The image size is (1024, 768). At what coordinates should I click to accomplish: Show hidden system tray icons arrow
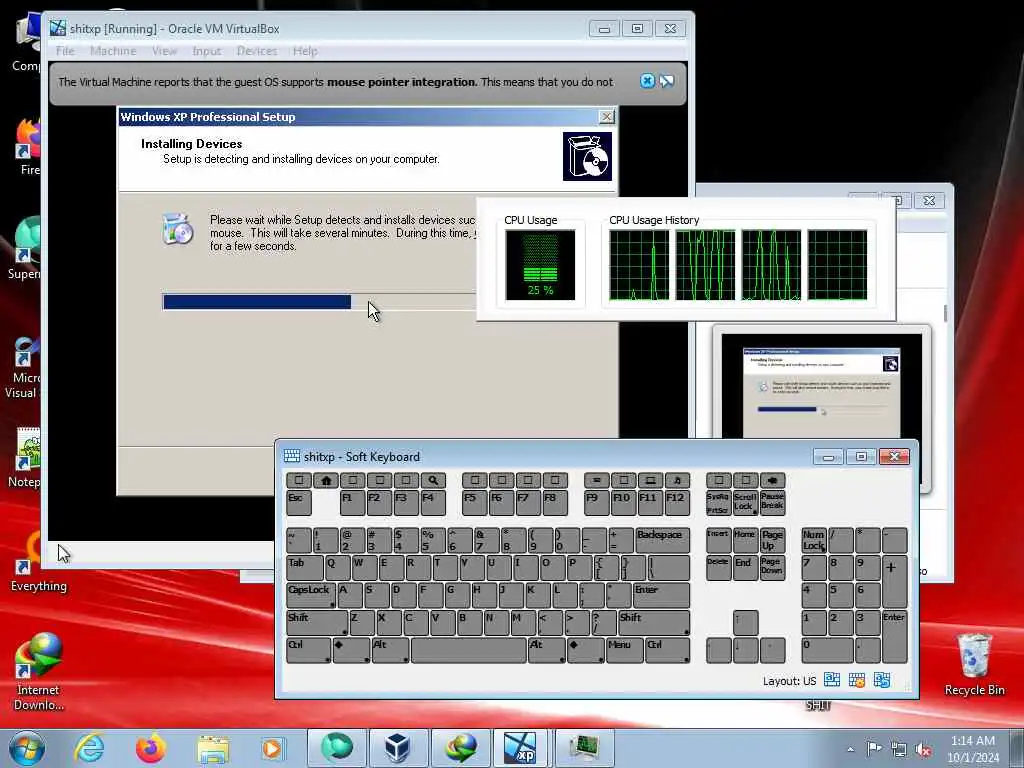850,749
